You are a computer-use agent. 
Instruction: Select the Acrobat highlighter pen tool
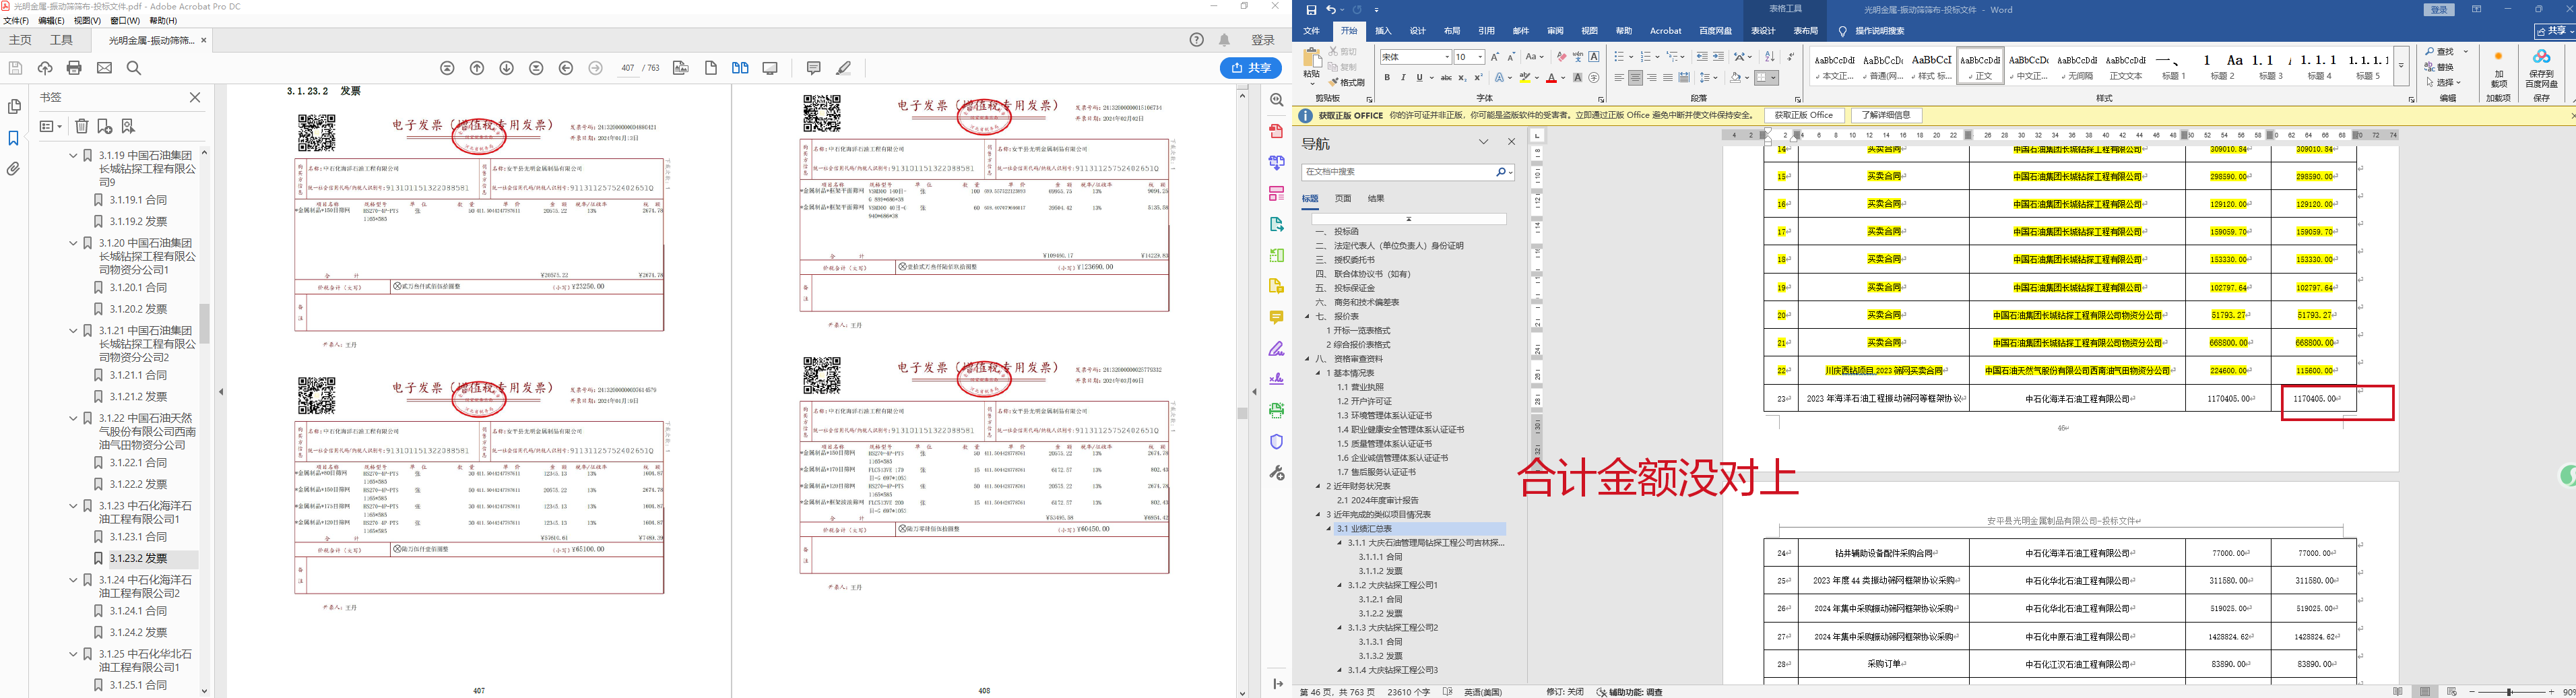point(844,68)
